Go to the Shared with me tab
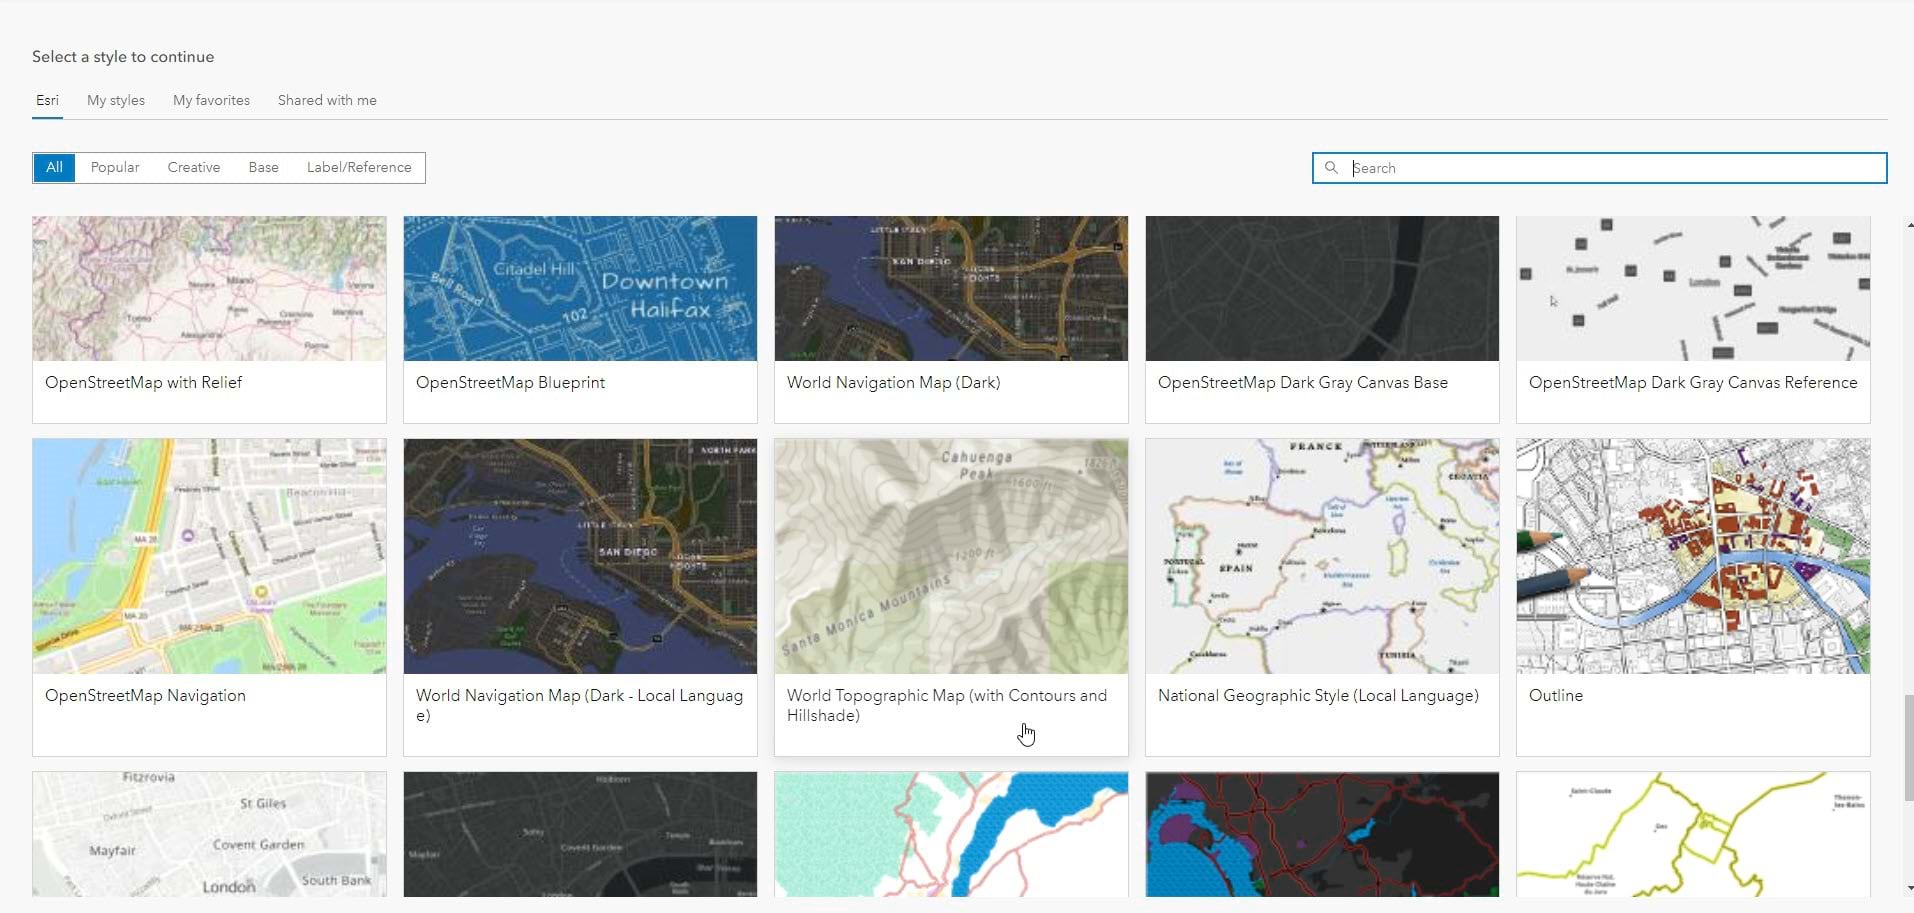This screenshot has width=1914, height=913. point(327,100)
